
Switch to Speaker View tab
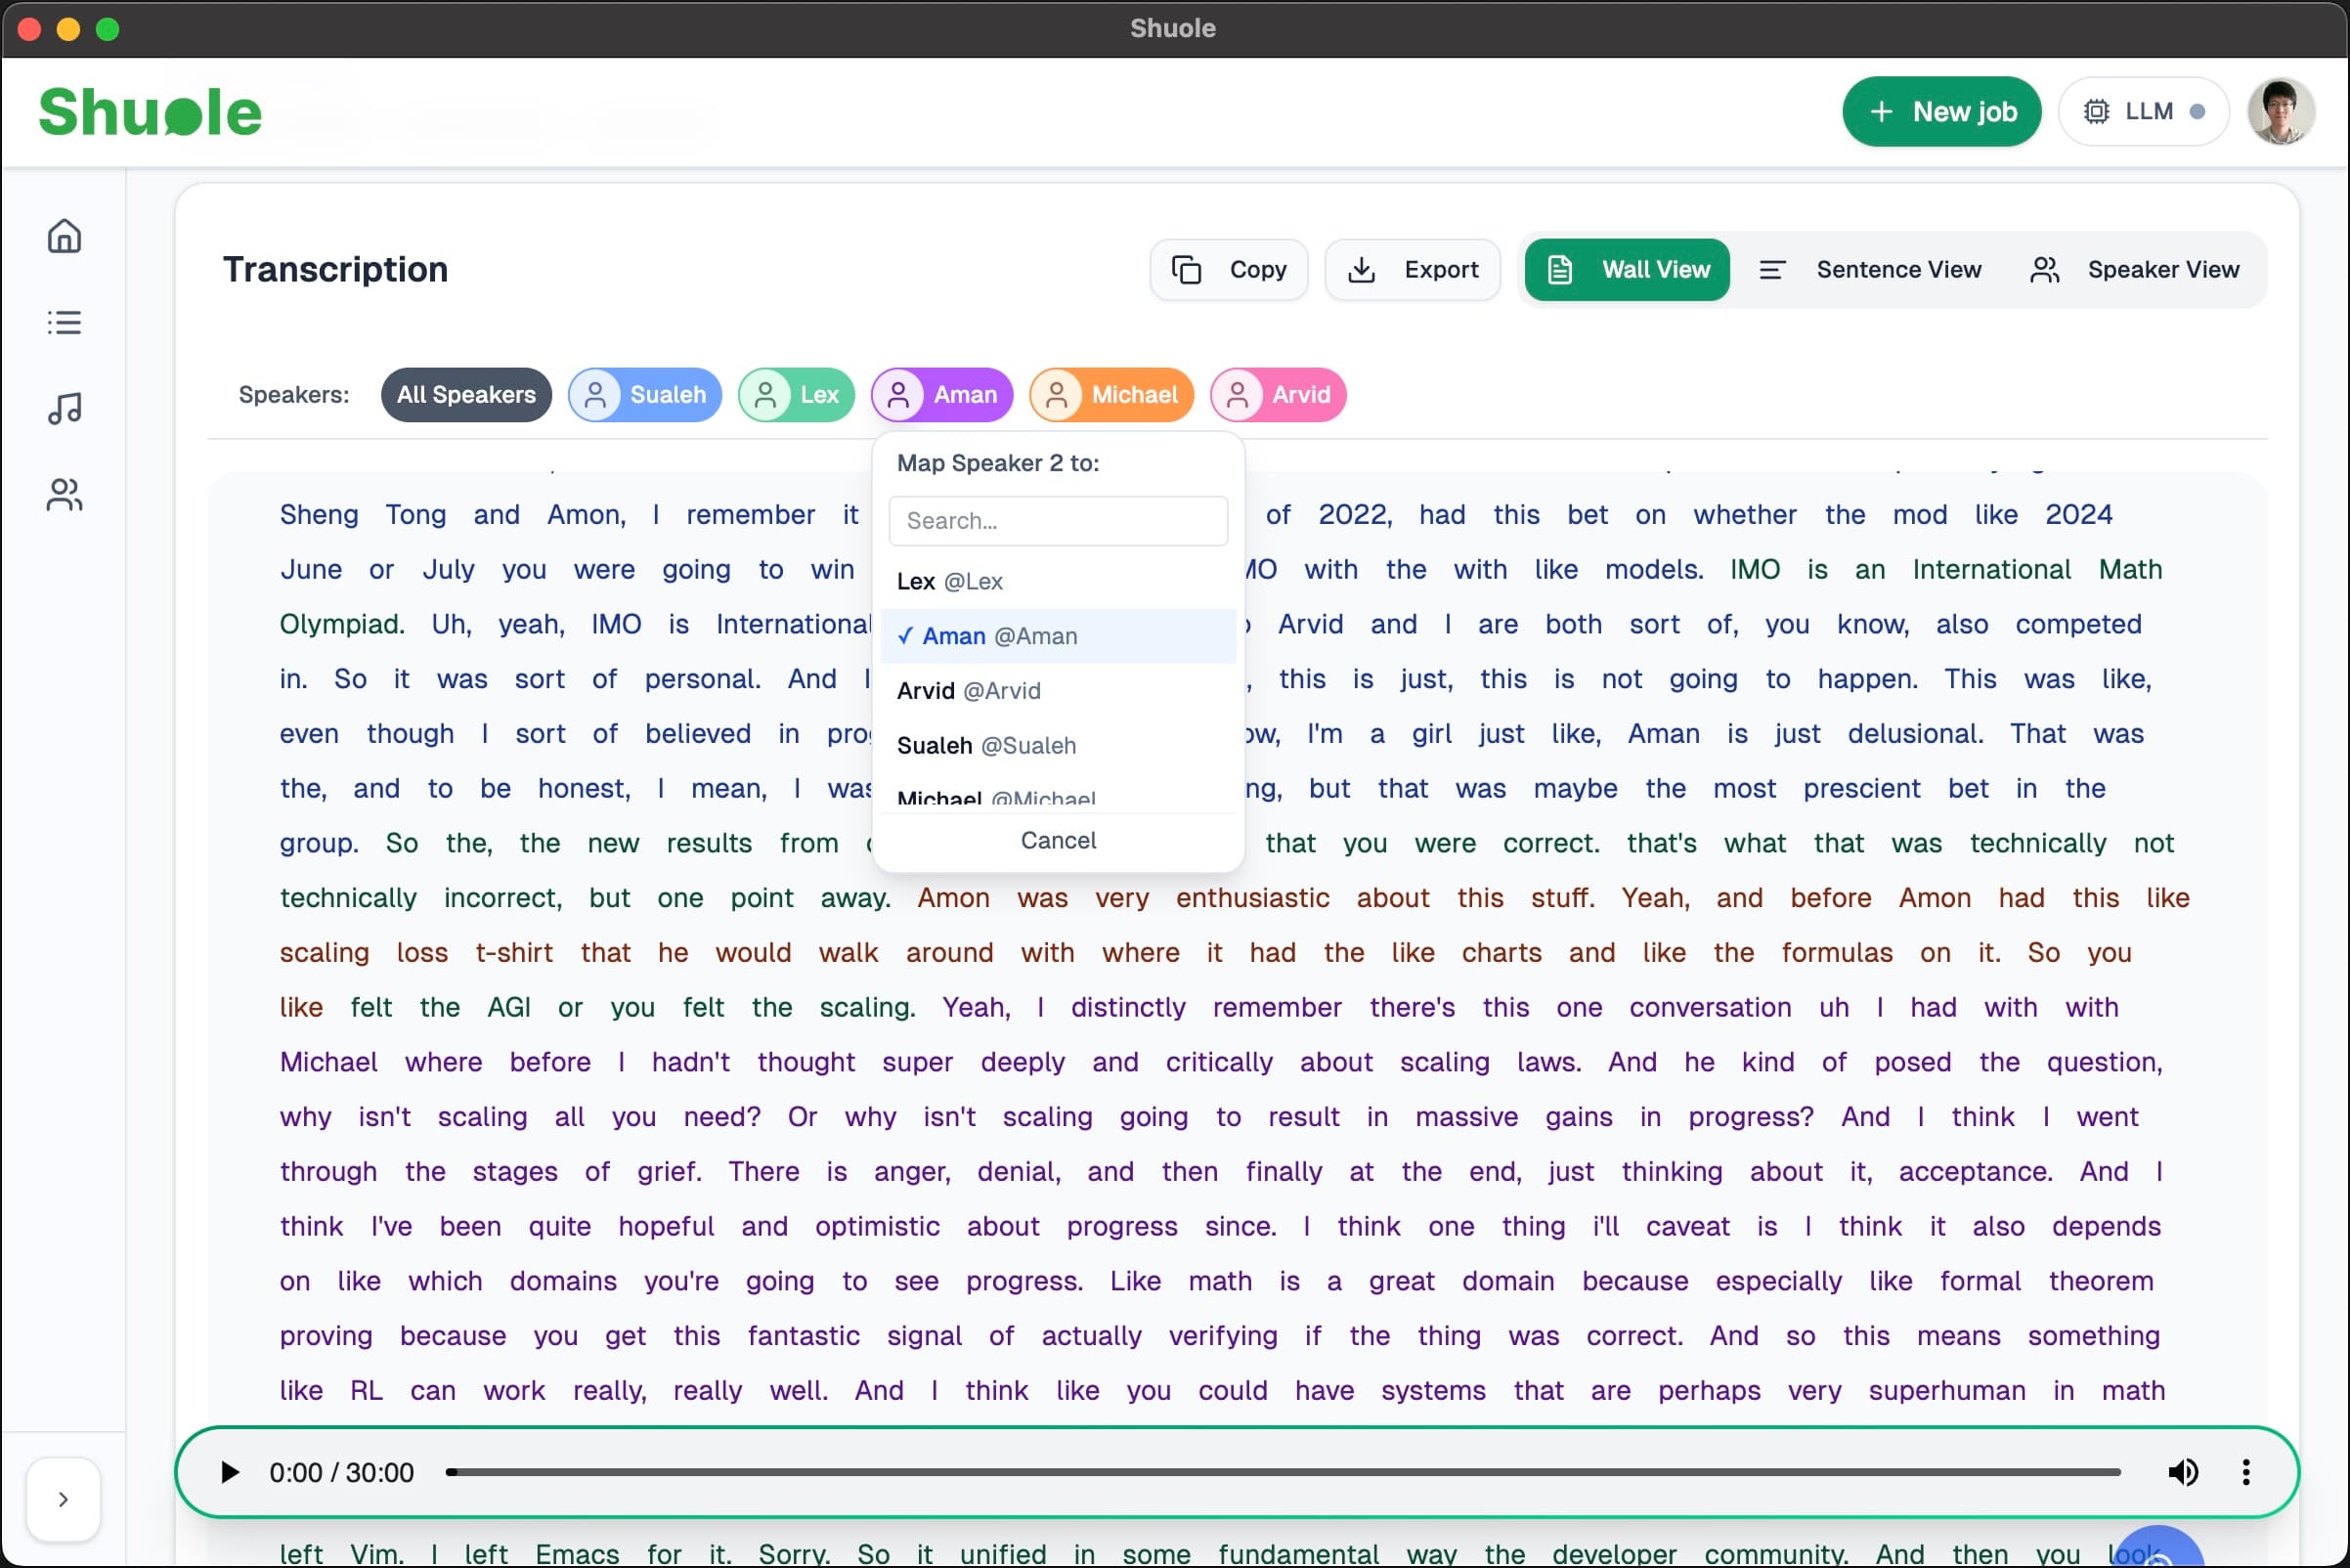[x=2134, y=270]
